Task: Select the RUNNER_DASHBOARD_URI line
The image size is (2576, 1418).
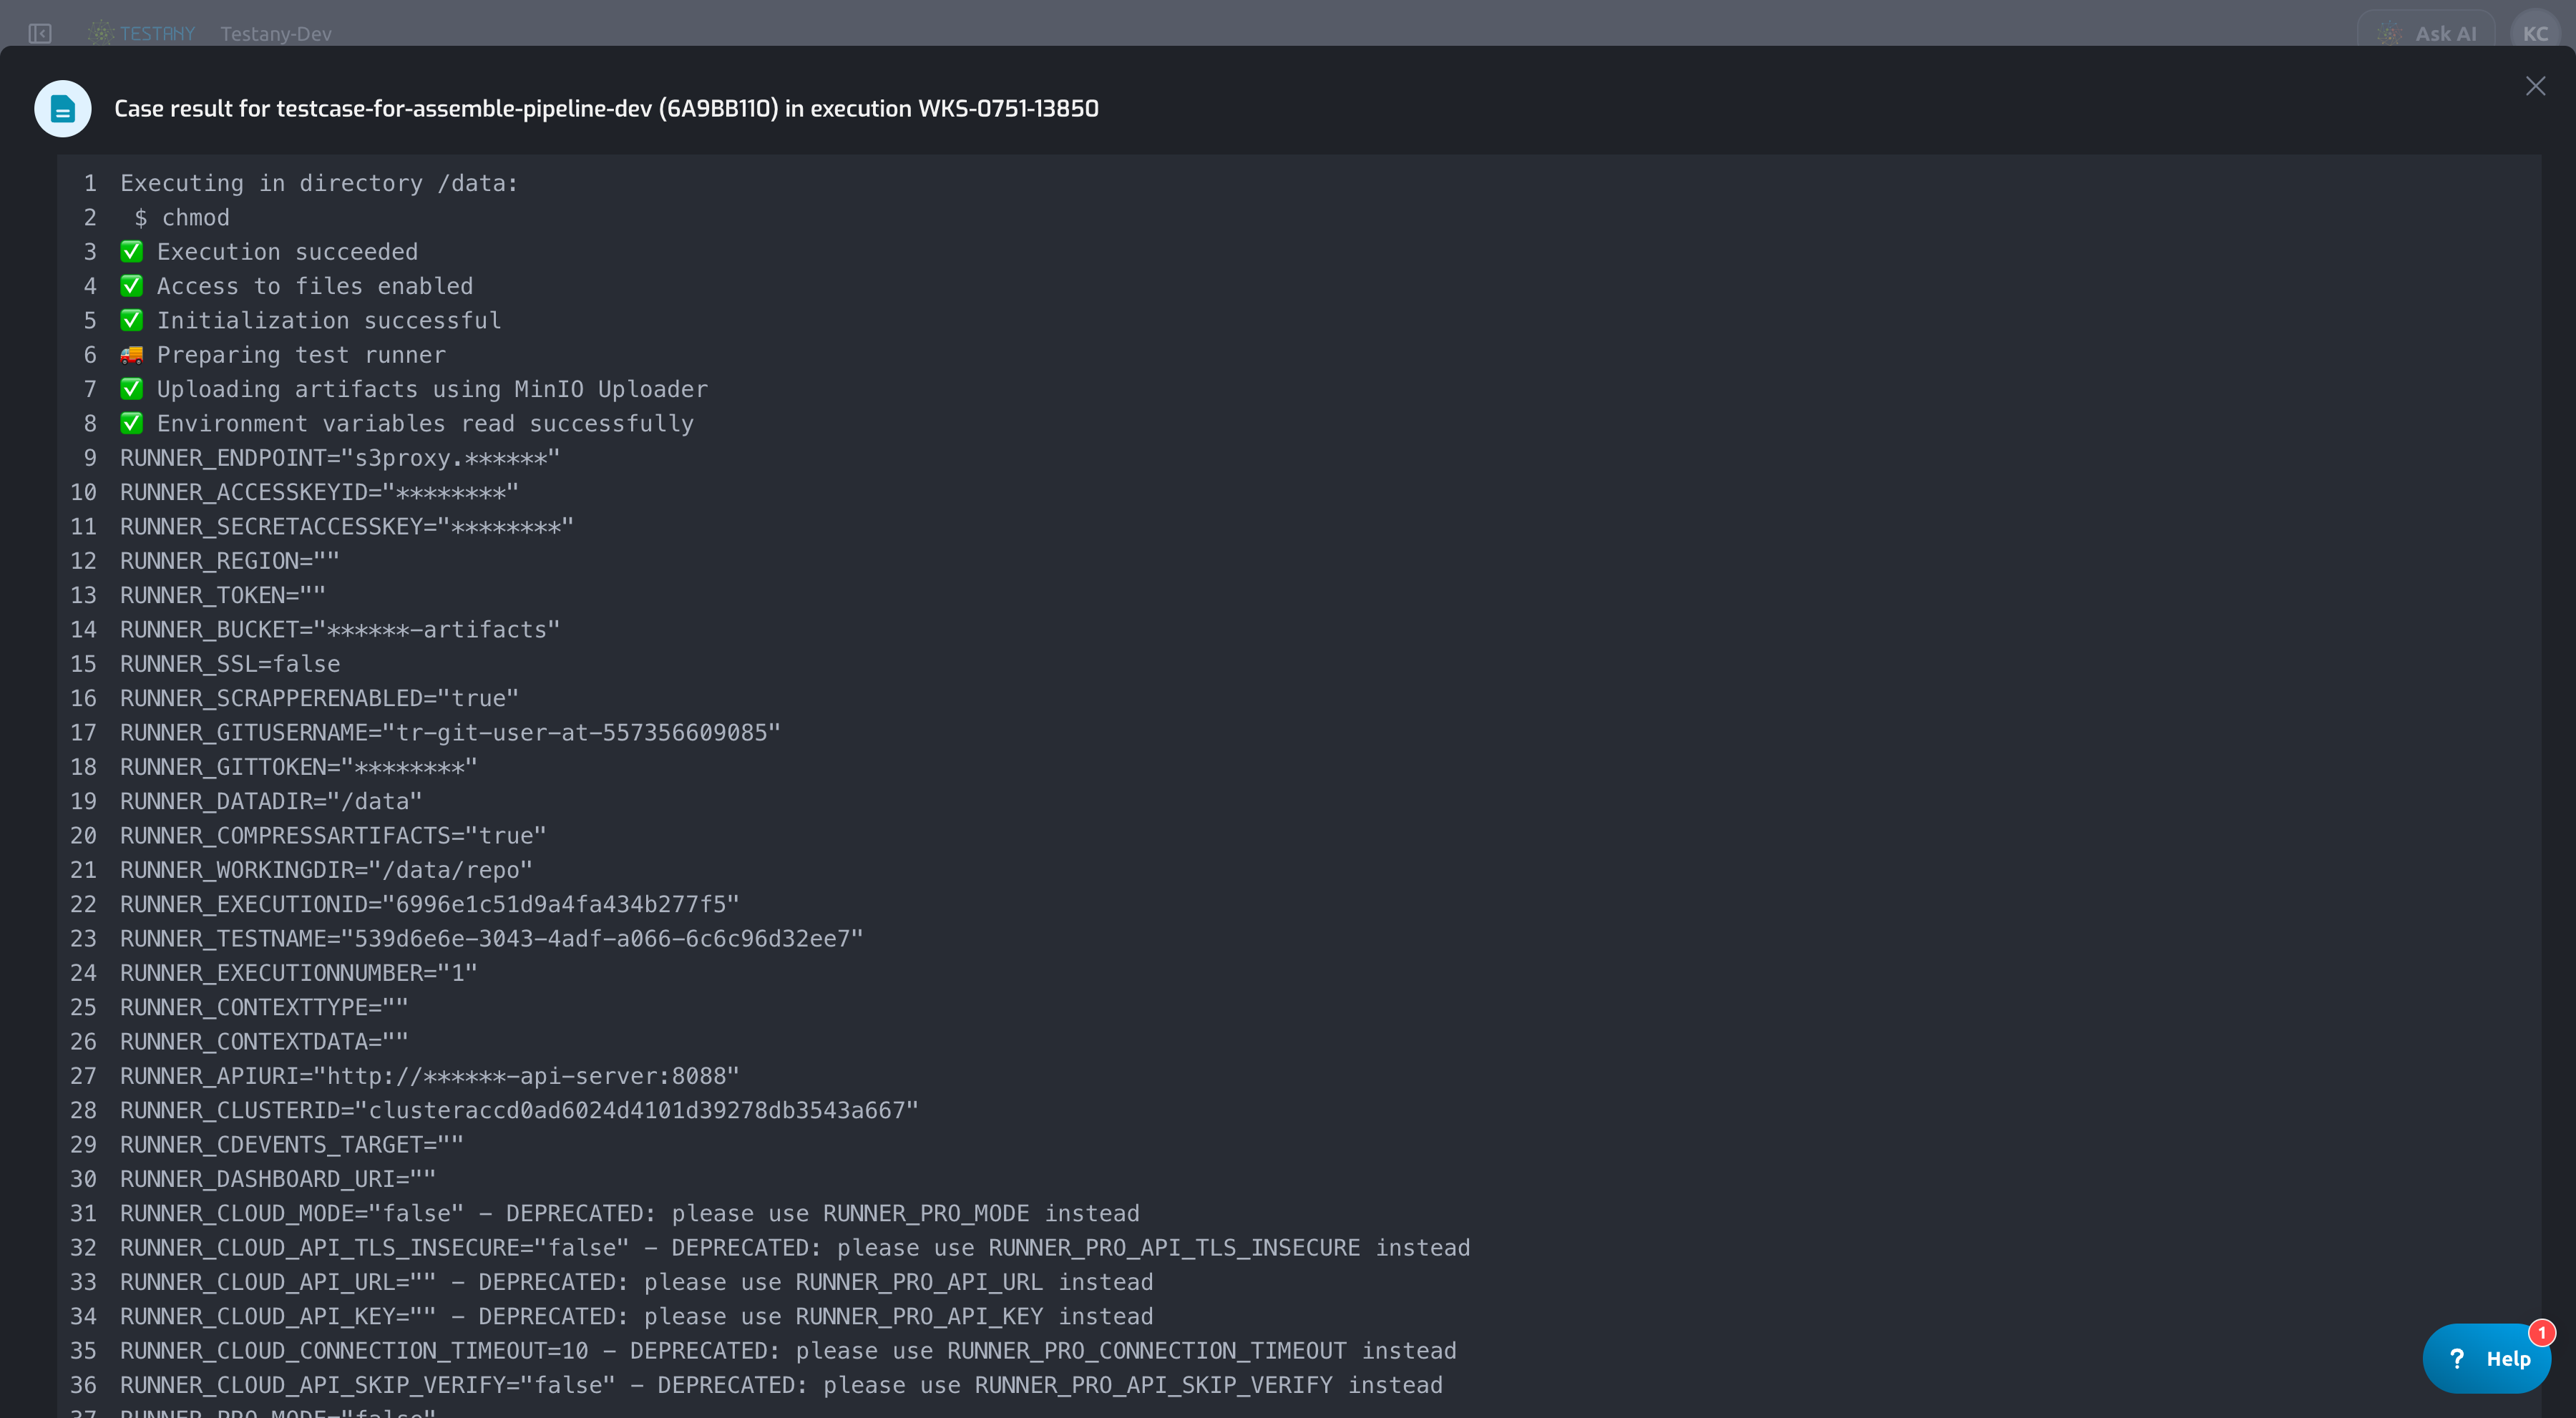Action: coord(278,1178)
